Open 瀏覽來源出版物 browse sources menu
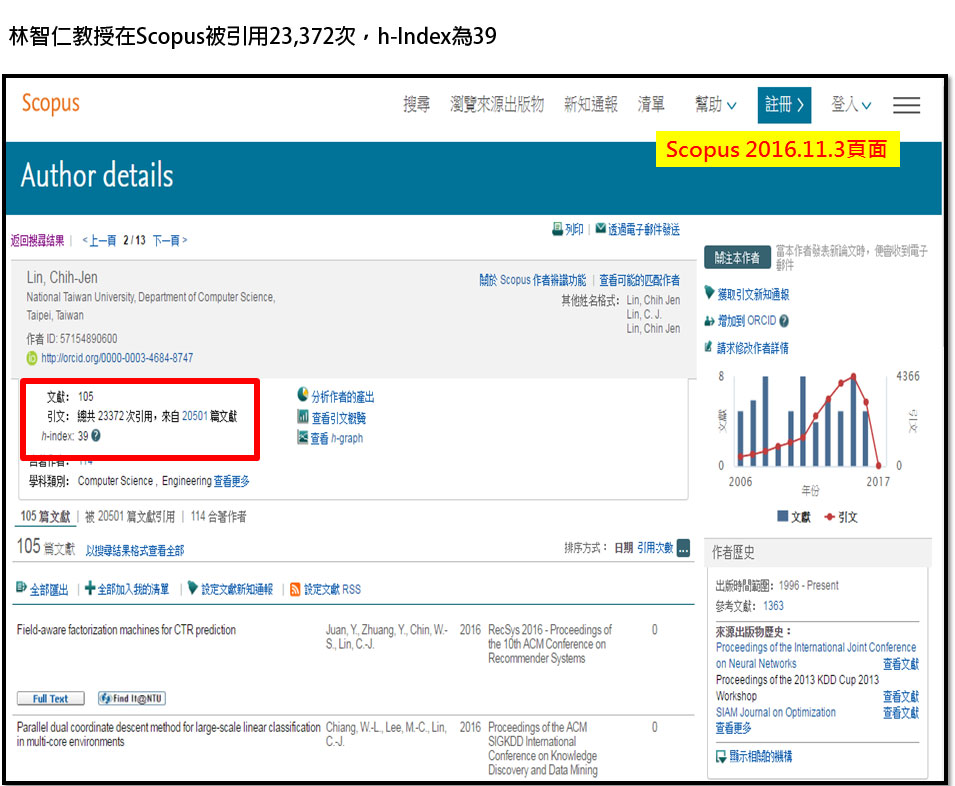 [497, 105]
